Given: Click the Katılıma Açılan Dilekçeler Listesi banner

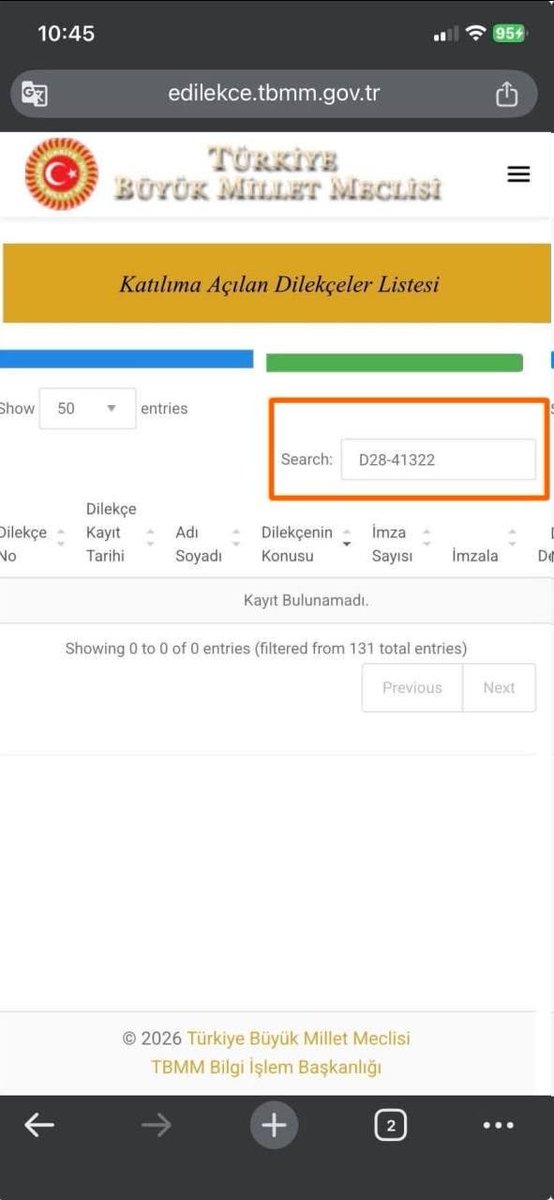Looking at the screenshot, I should pyautogui.click(x=277, y=283).
